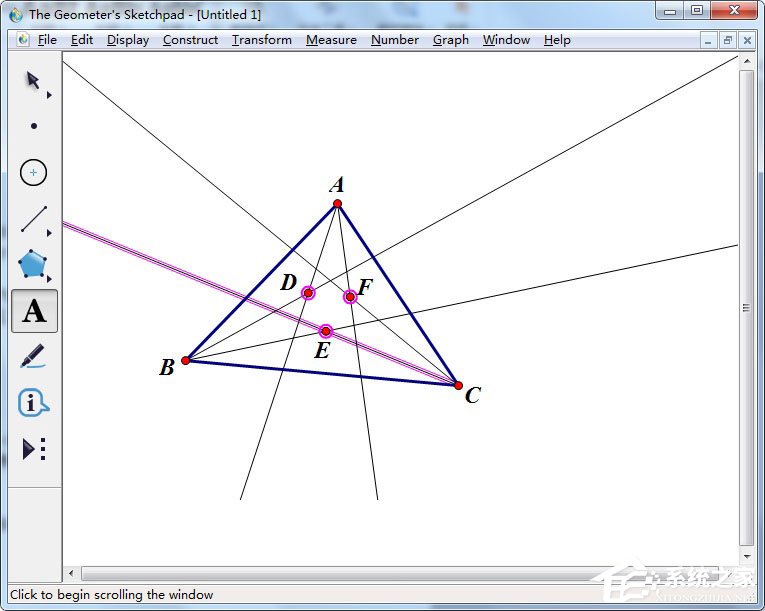Open the Graph menu
This screenshot has height=611, width=765.
click(x=451, y=40)
